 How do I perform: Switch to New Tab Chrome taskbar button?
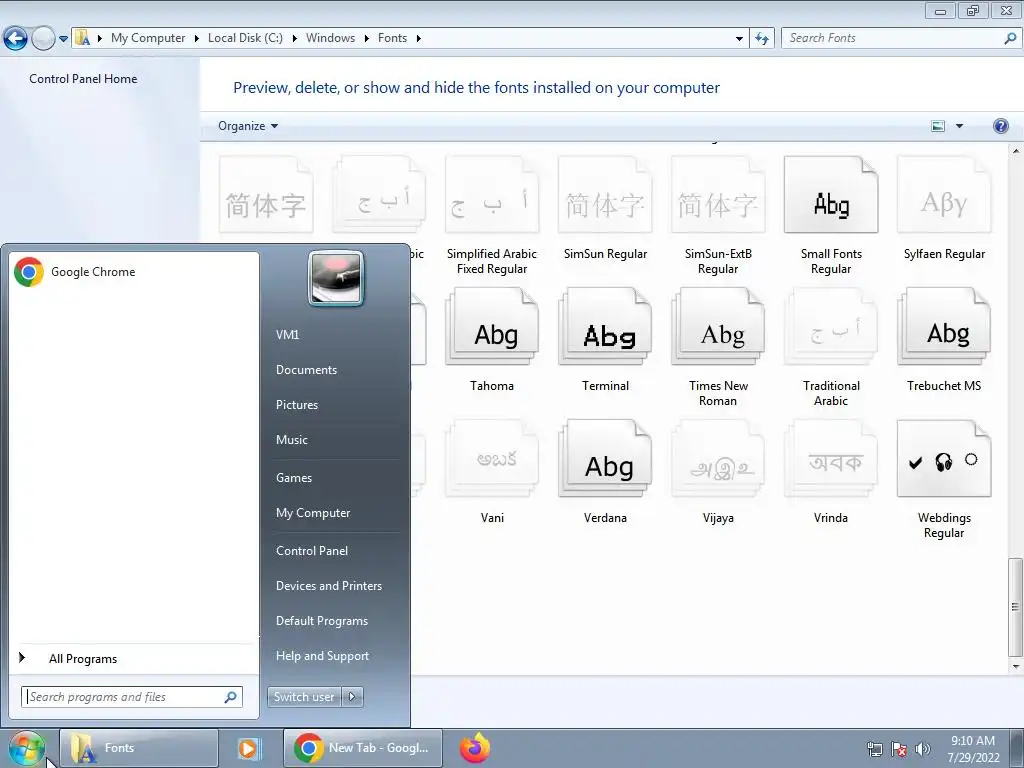(363, 748)
